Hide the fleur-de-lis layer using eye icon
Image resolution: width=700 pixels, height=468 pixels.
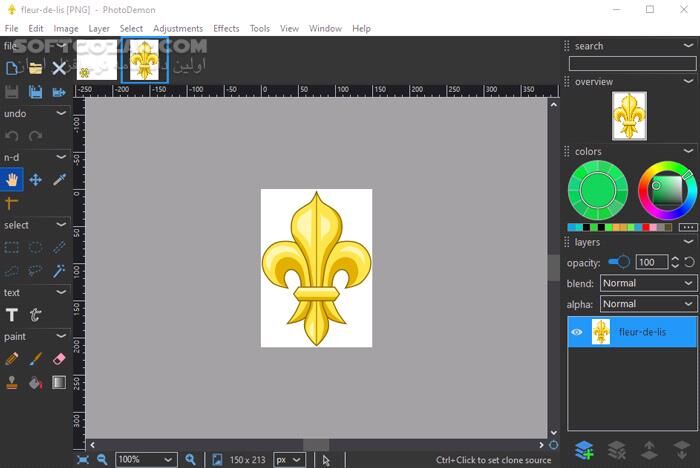577,332
